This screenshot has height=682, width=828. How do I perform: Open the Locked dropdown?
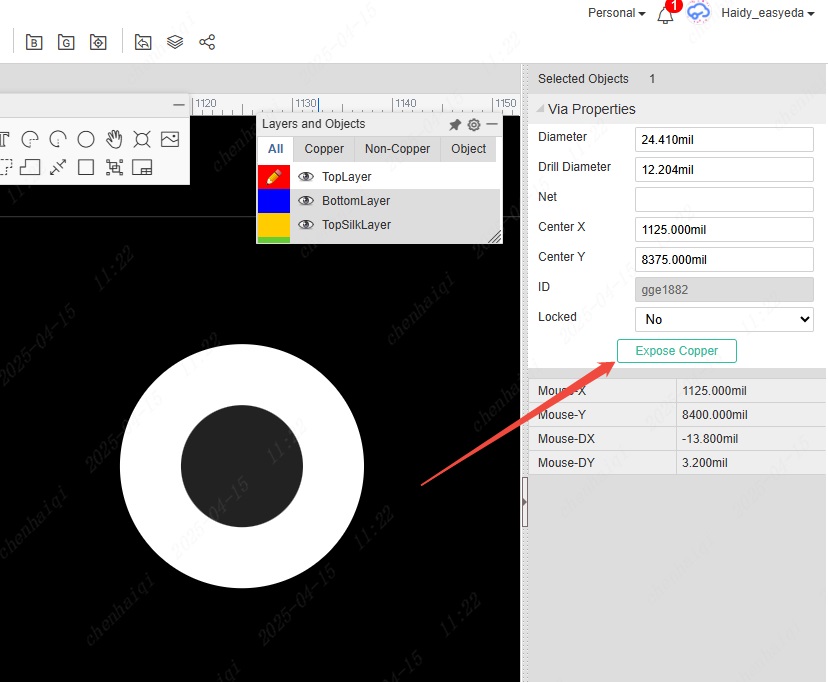click(724, 319)
